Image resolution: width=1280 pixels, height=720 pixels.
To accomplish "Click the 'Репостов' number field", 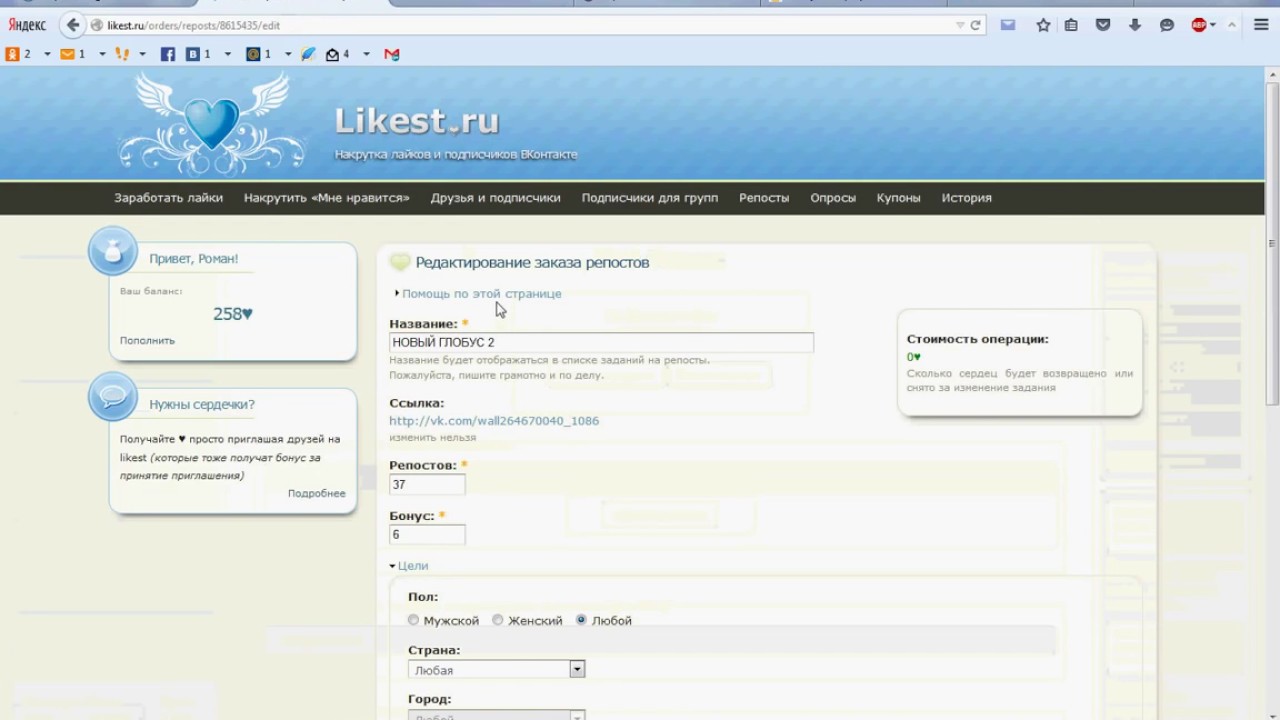I will click(427, 484).
